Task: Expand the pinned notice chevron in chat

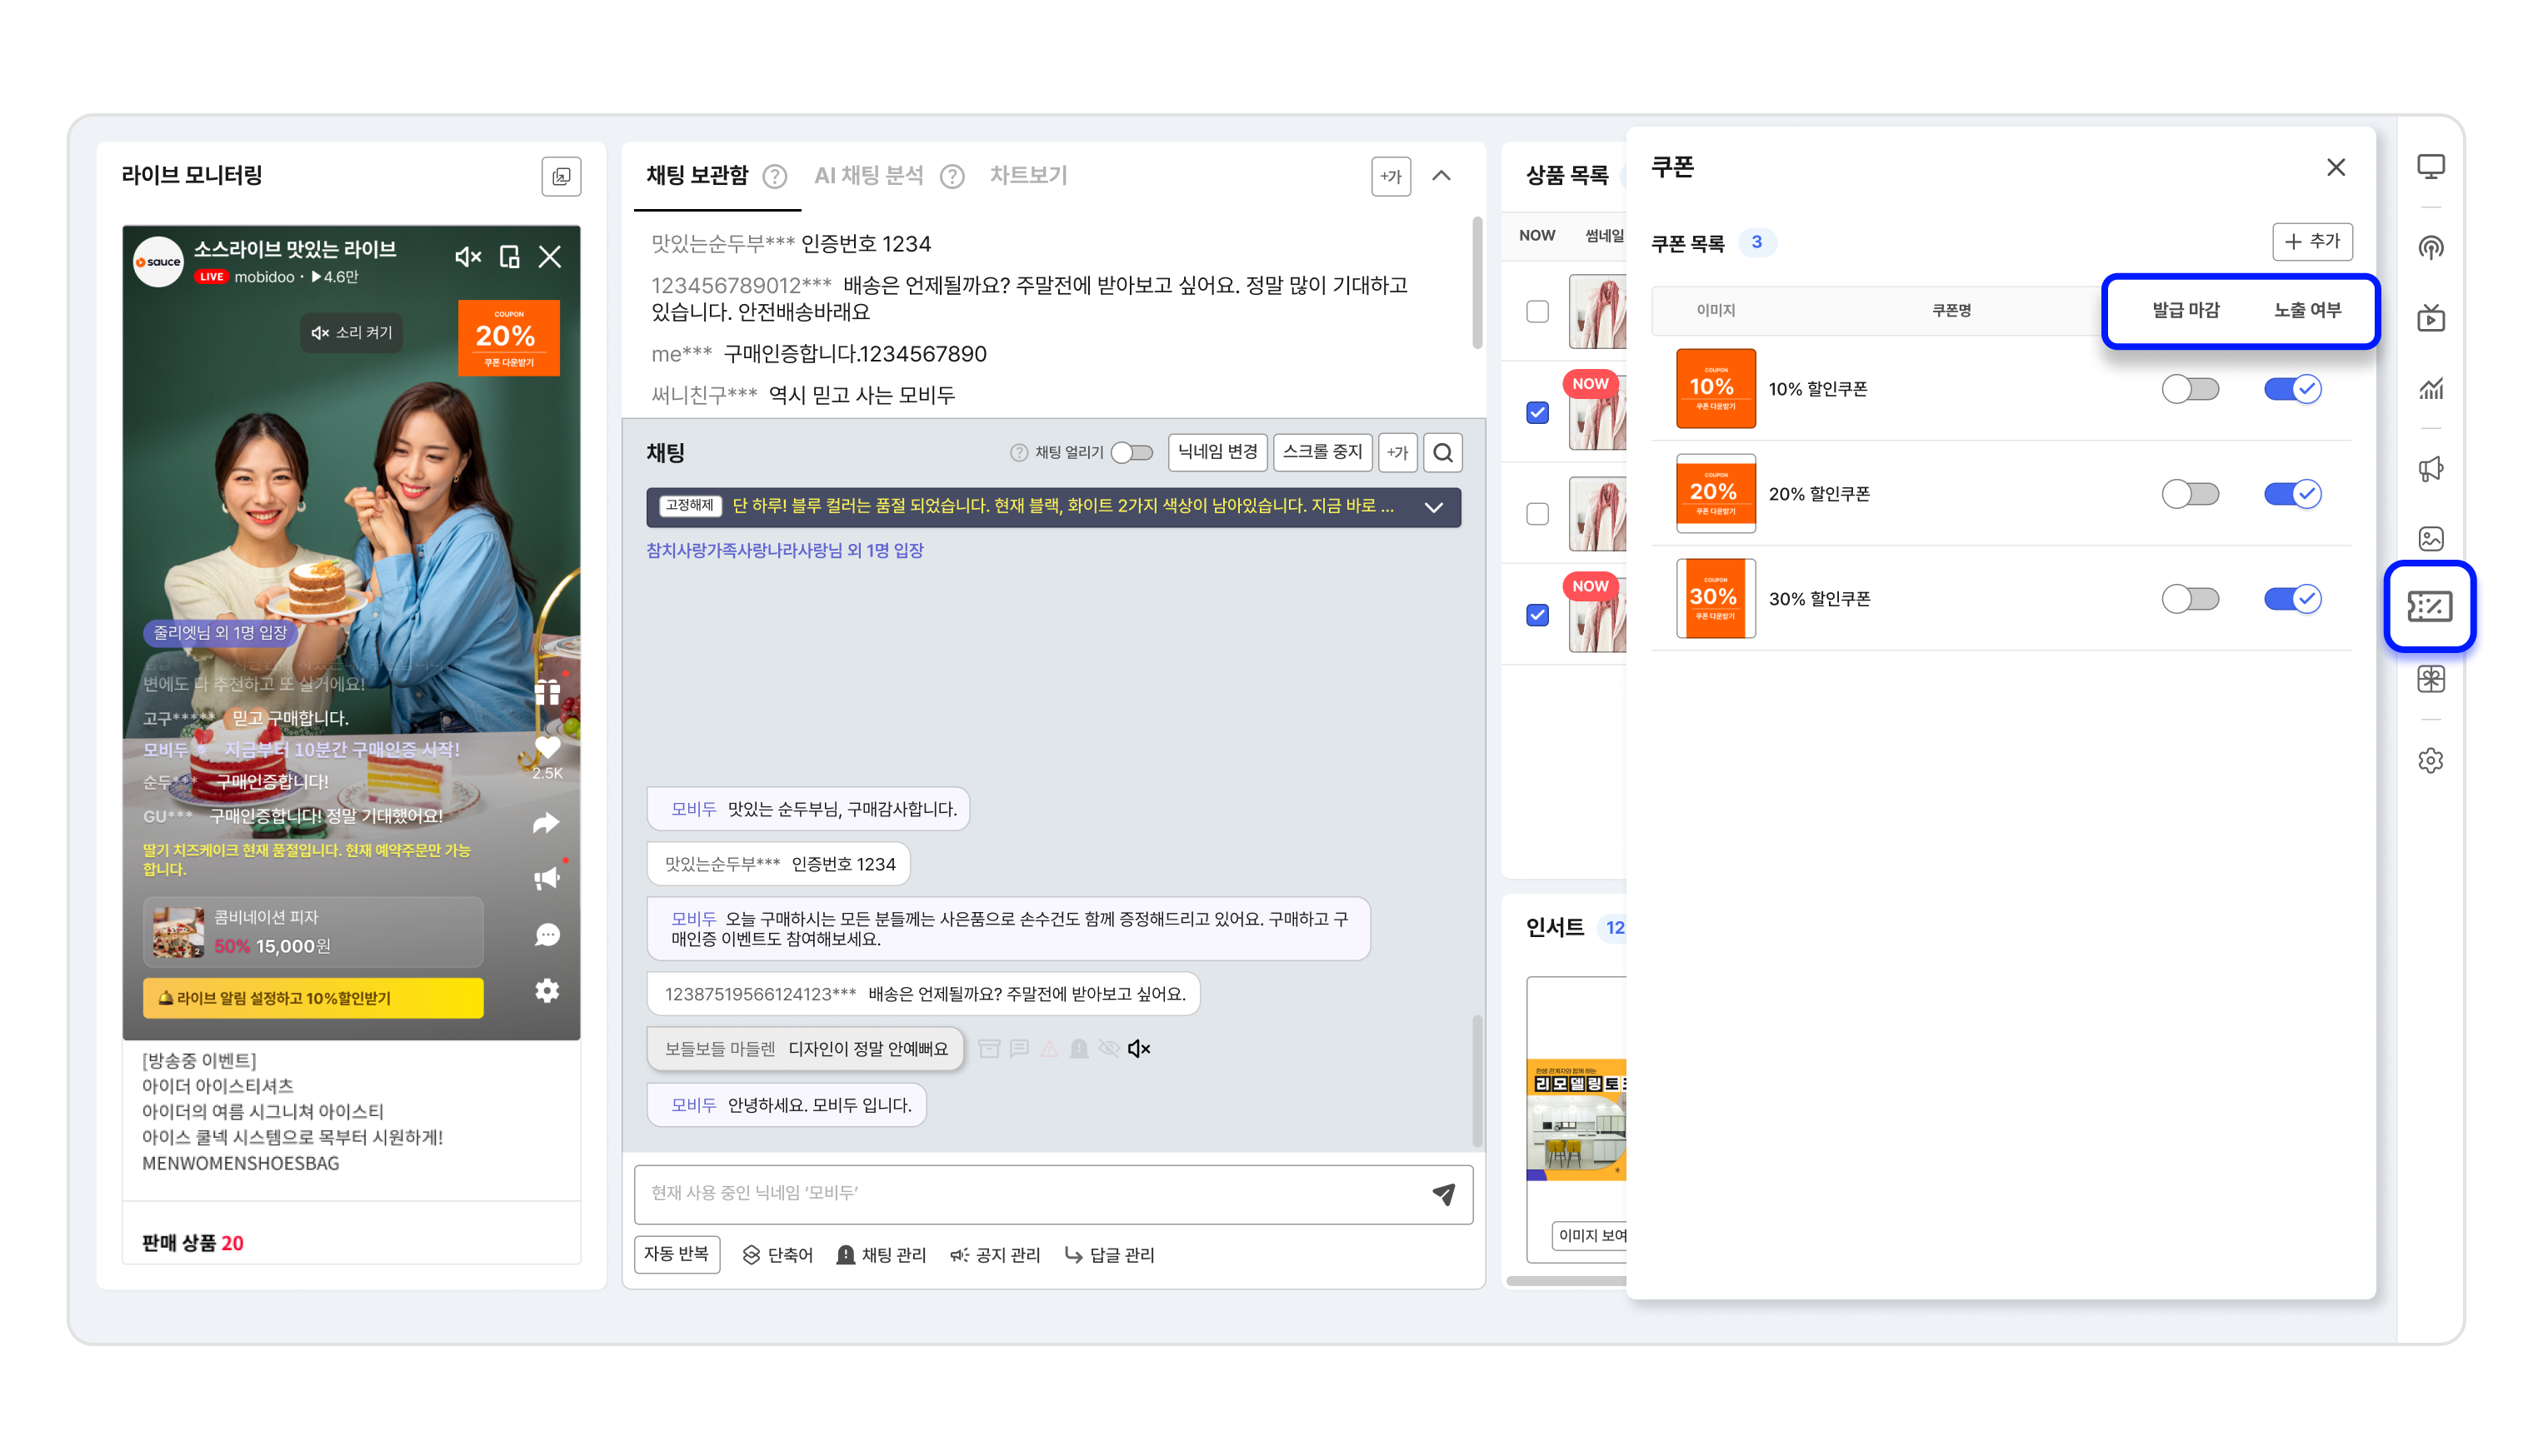Action: tap(1433, 507)
